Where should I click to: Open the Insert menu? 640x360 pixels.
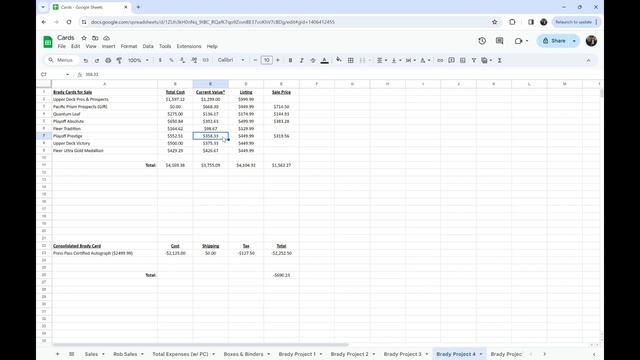pyautogui.click(x=109, y=47)
